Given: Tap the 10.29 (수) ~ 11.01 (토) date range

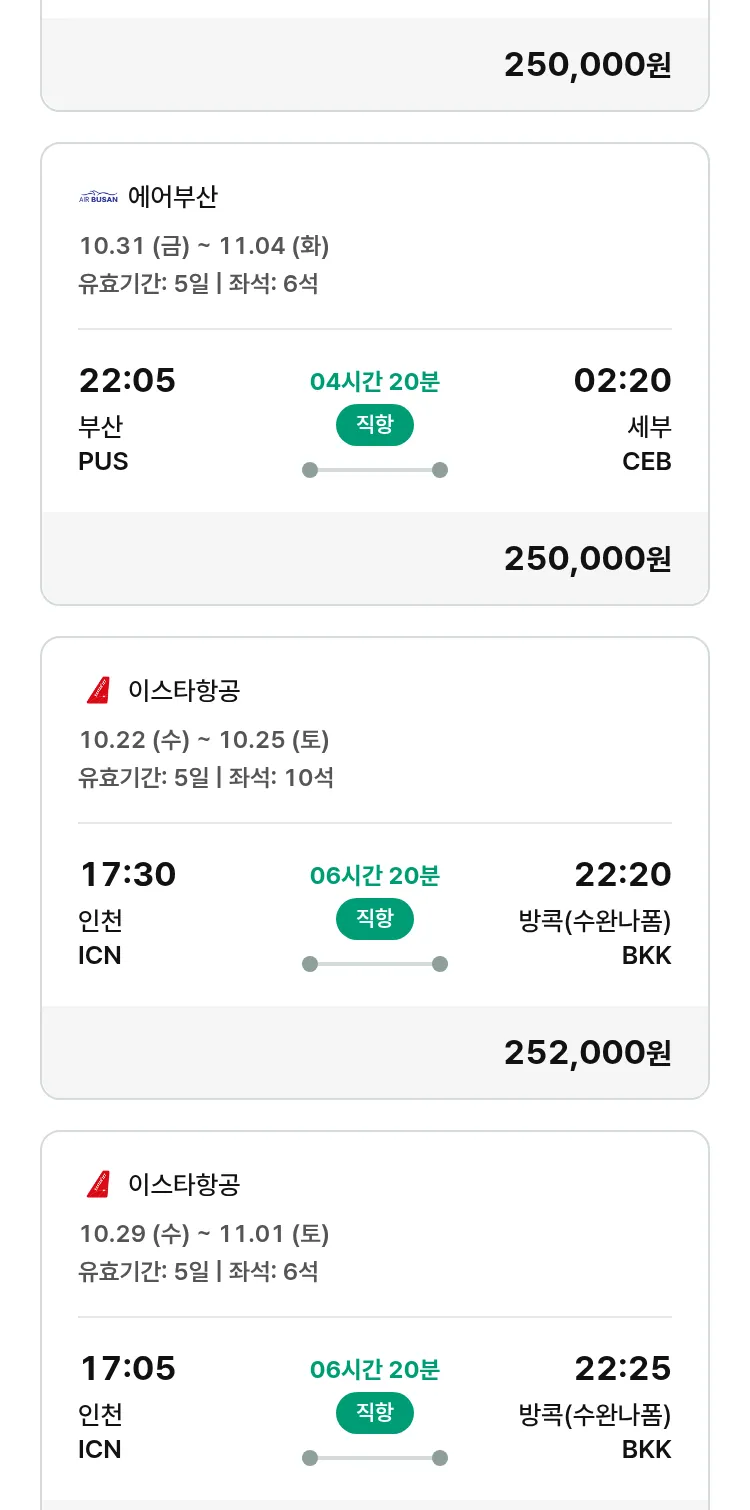Looking at the screenshot, I should (x=204, y=1234).
